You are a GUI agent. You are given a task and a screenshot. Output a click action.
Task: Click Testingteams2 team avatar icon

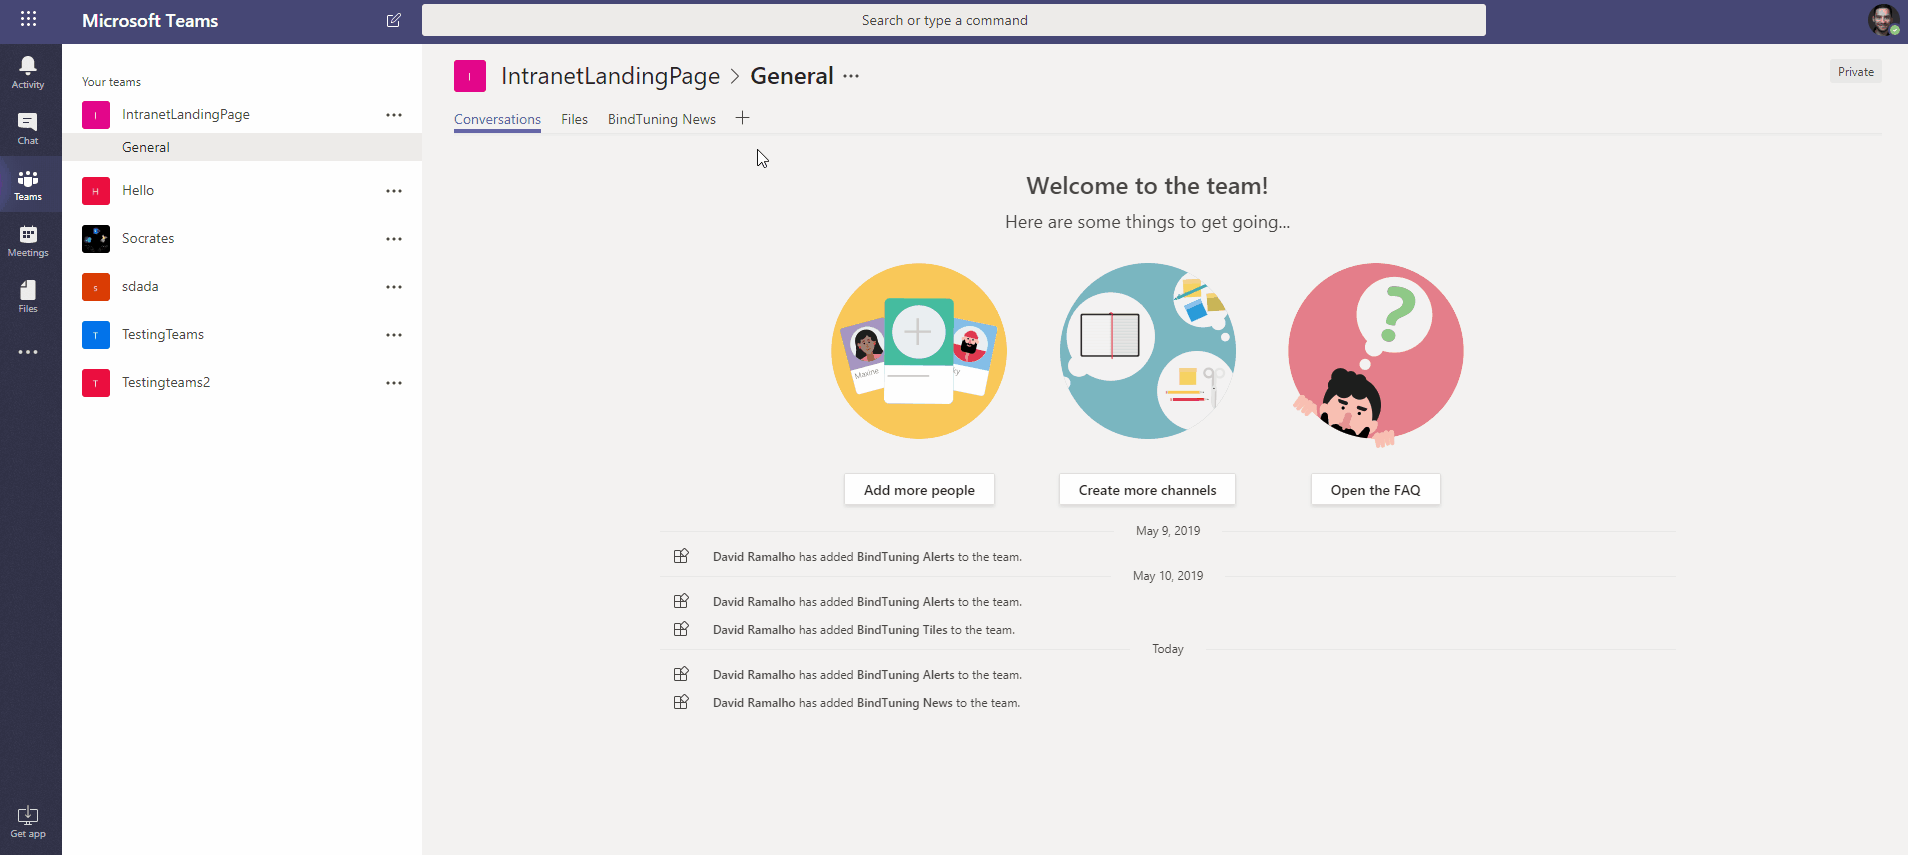96,383
